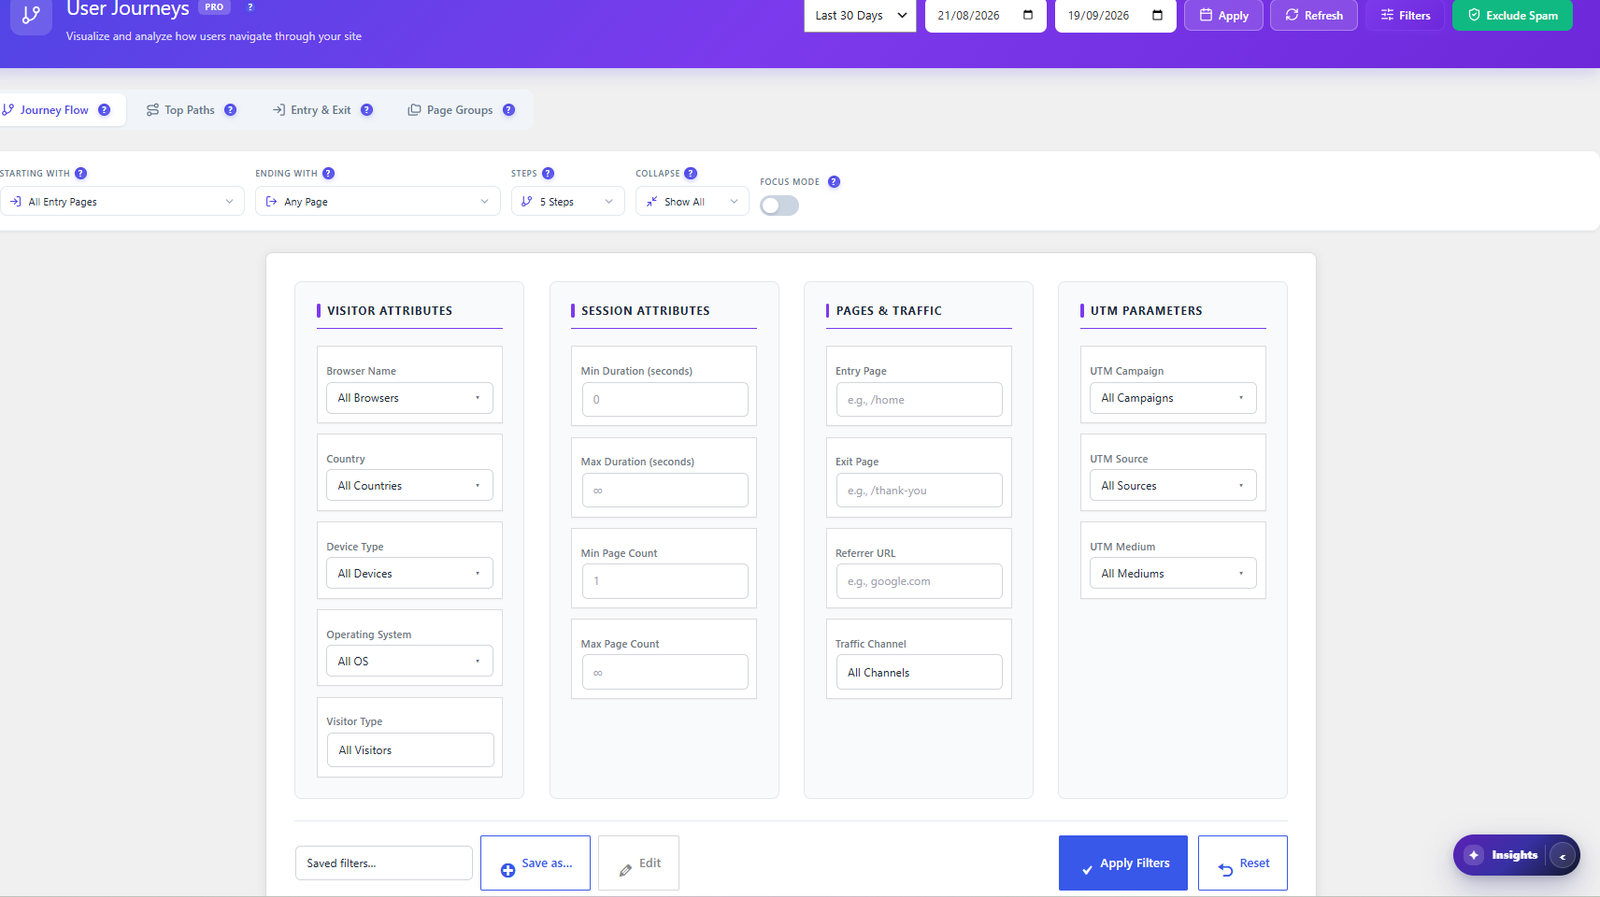Open the 5 Steps dropdown

click(x=568, y=201)
